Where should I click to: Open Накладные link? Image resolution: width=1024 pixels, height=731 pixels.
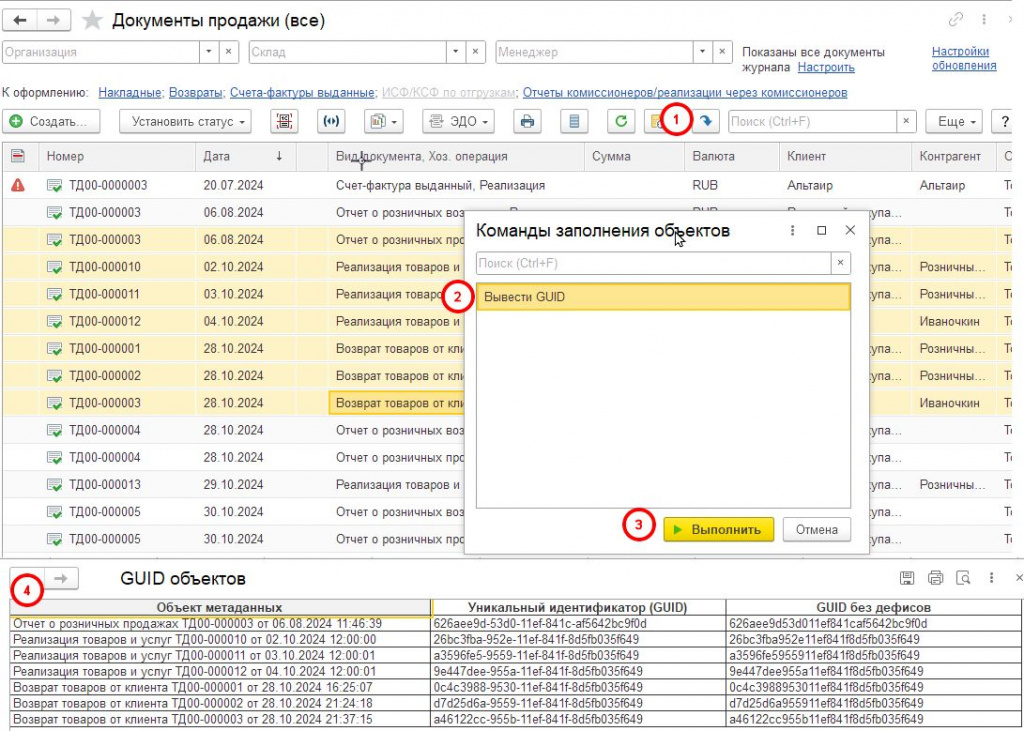click(x=129, y=93)
